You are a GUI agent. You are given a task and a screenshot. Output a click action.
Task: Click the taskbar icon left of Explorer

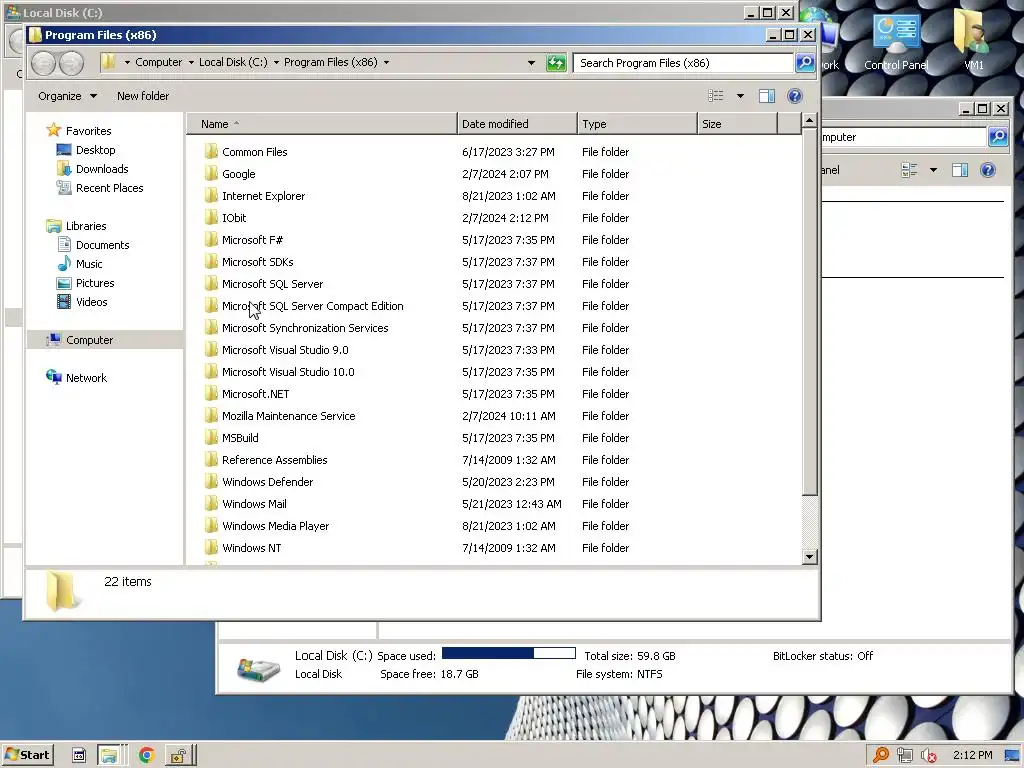click(78, 756)
